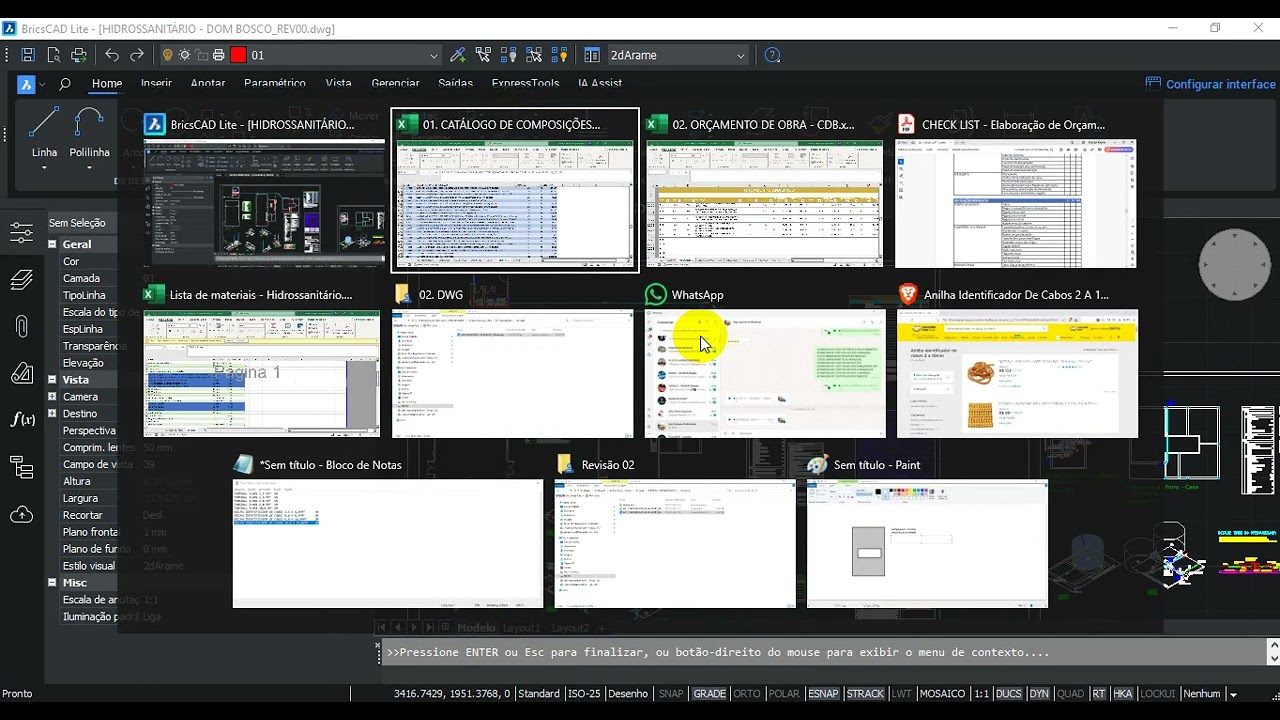Select the Polilinha drawing tool
The width and height of the screenshot is (1280, 720).
pos(89,131)
